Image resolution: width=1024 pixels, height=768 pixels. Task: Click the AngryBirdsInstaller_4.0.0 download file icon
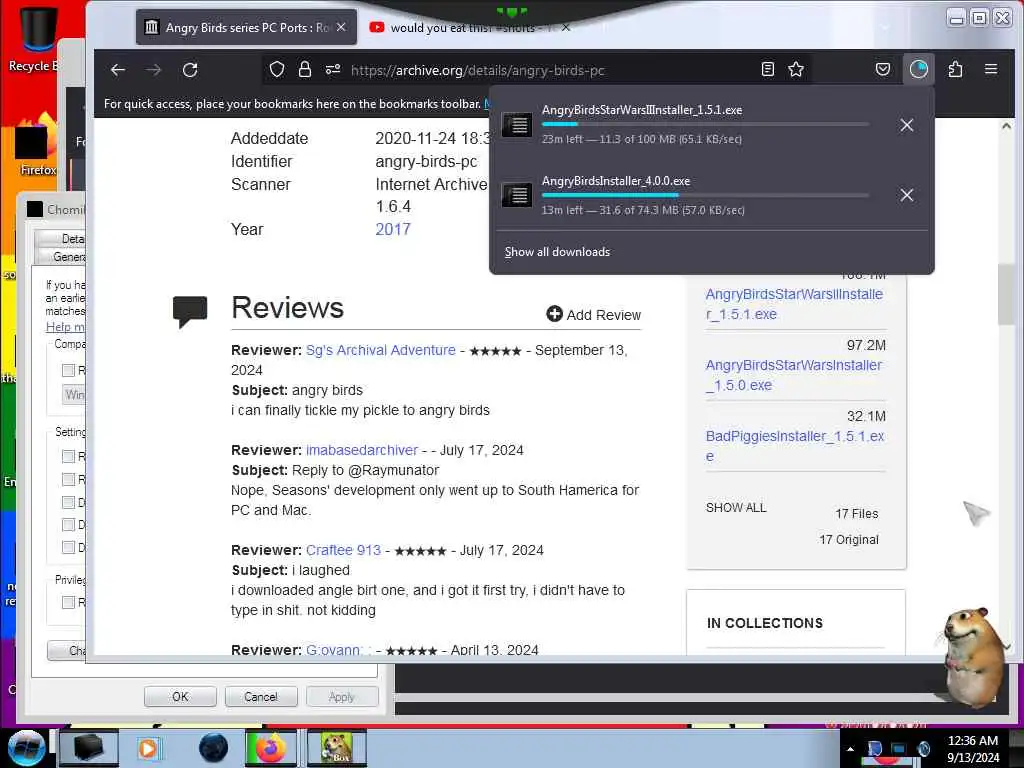(x=517, y=195)
